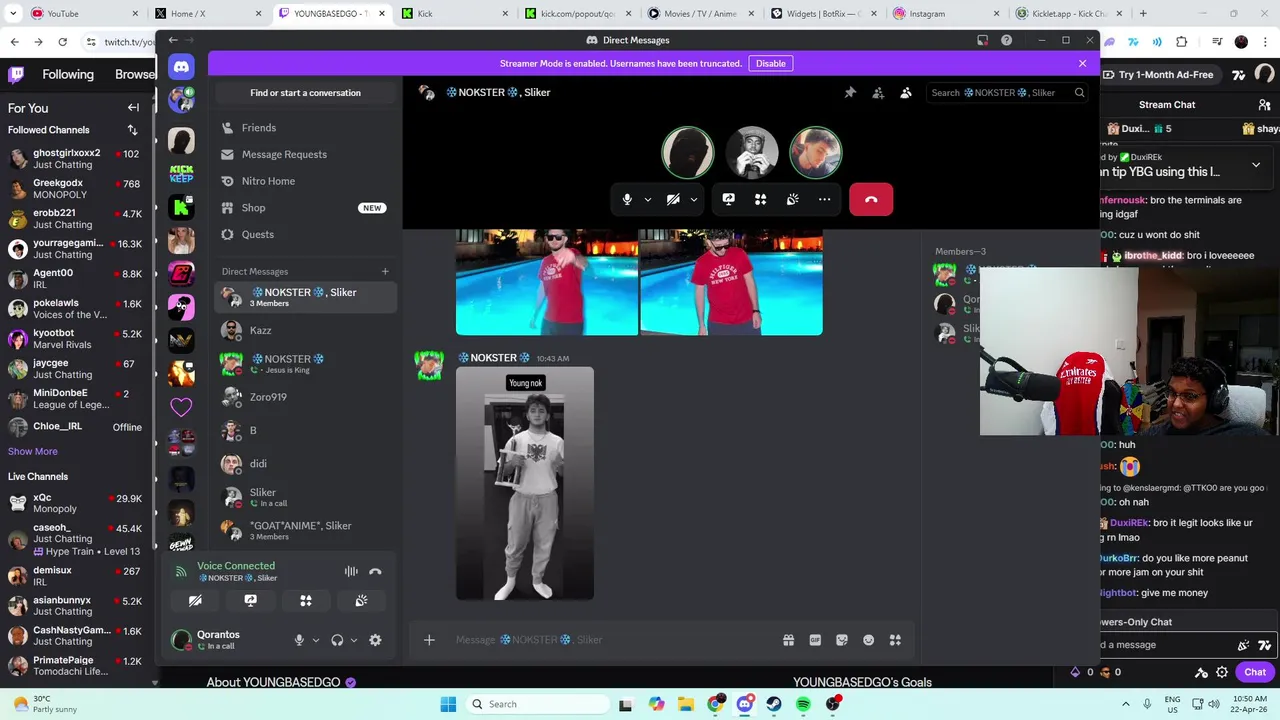1280x720 pixels.
Task: Show More followed channels on Twitch
Action: tap(33, 451)
